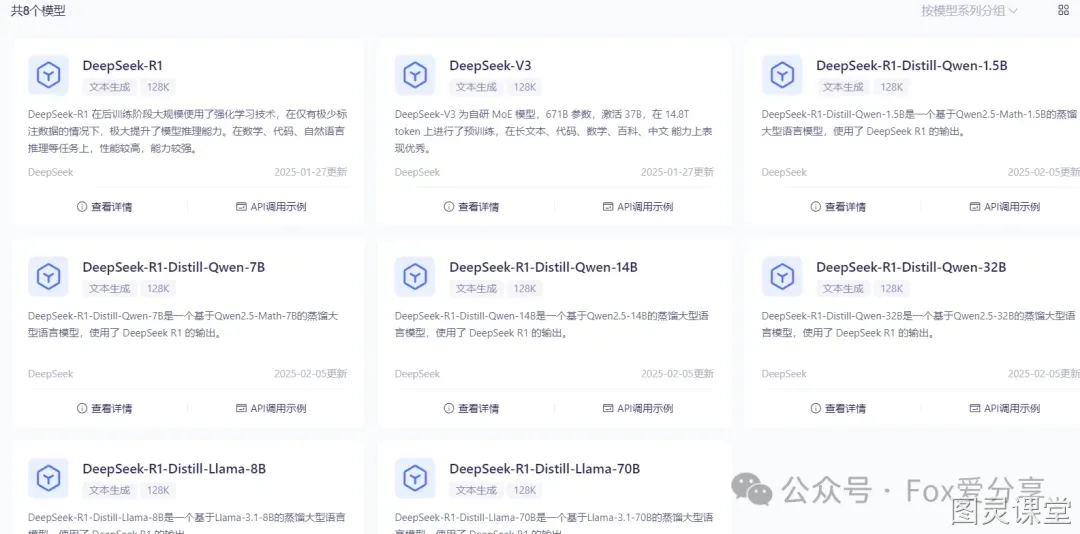Click the DeepSeek-R1-Distill-Qwen-7B logo icon
1080x534 pixels.
tap(48, 276)
